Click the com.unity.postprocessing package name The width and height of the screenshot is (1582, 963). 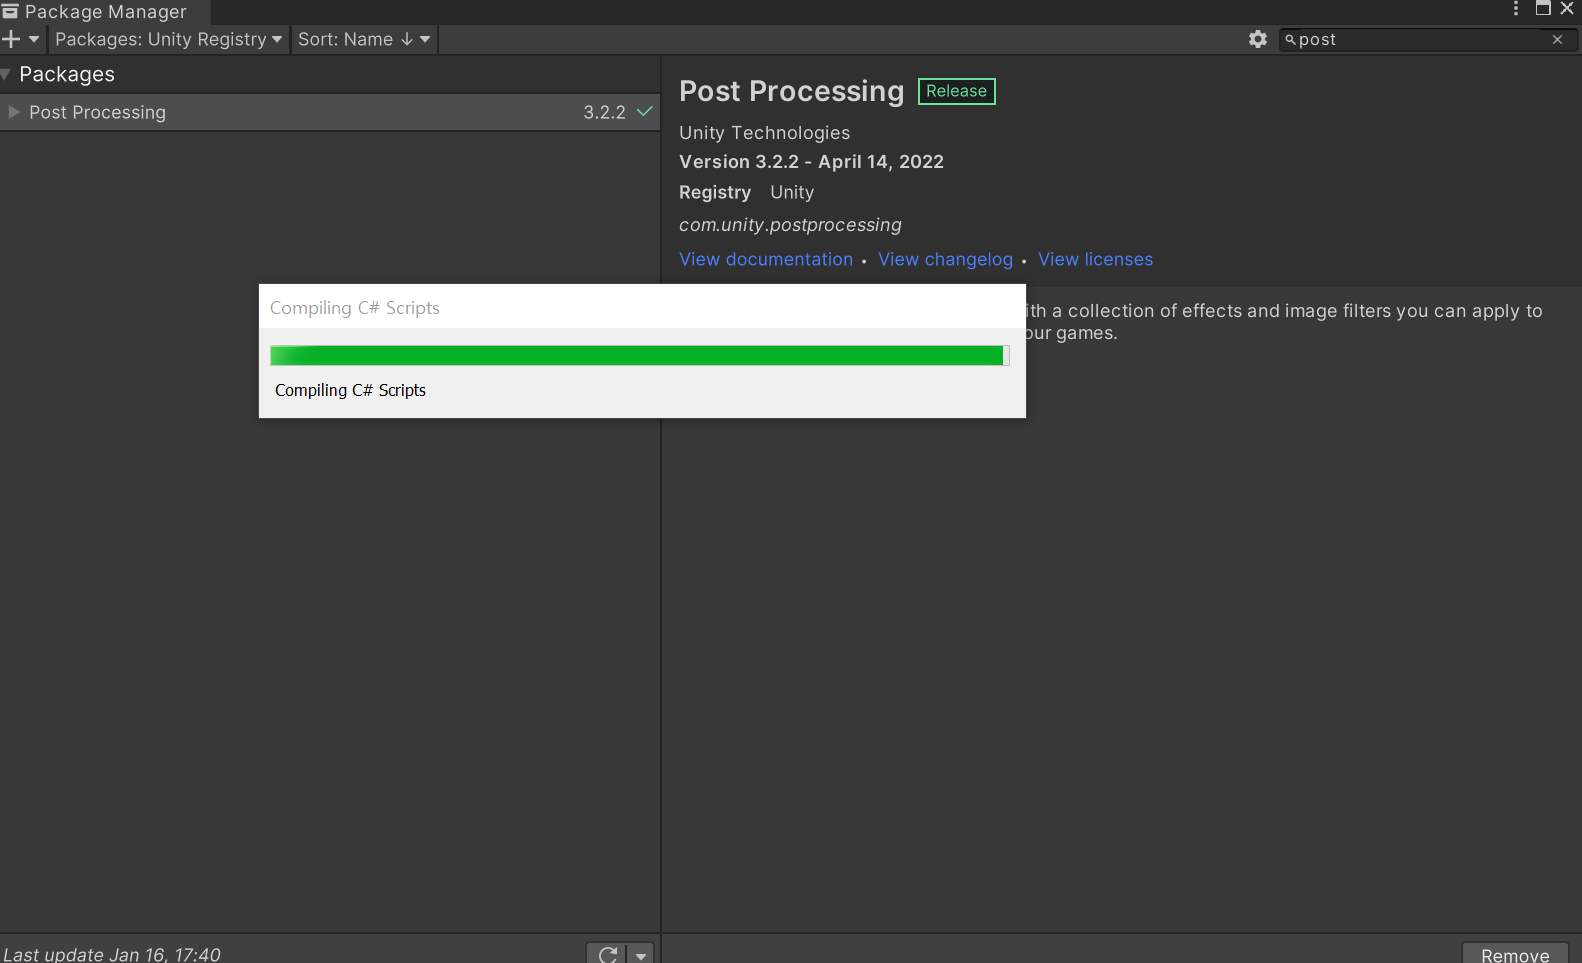click(790, 225)
